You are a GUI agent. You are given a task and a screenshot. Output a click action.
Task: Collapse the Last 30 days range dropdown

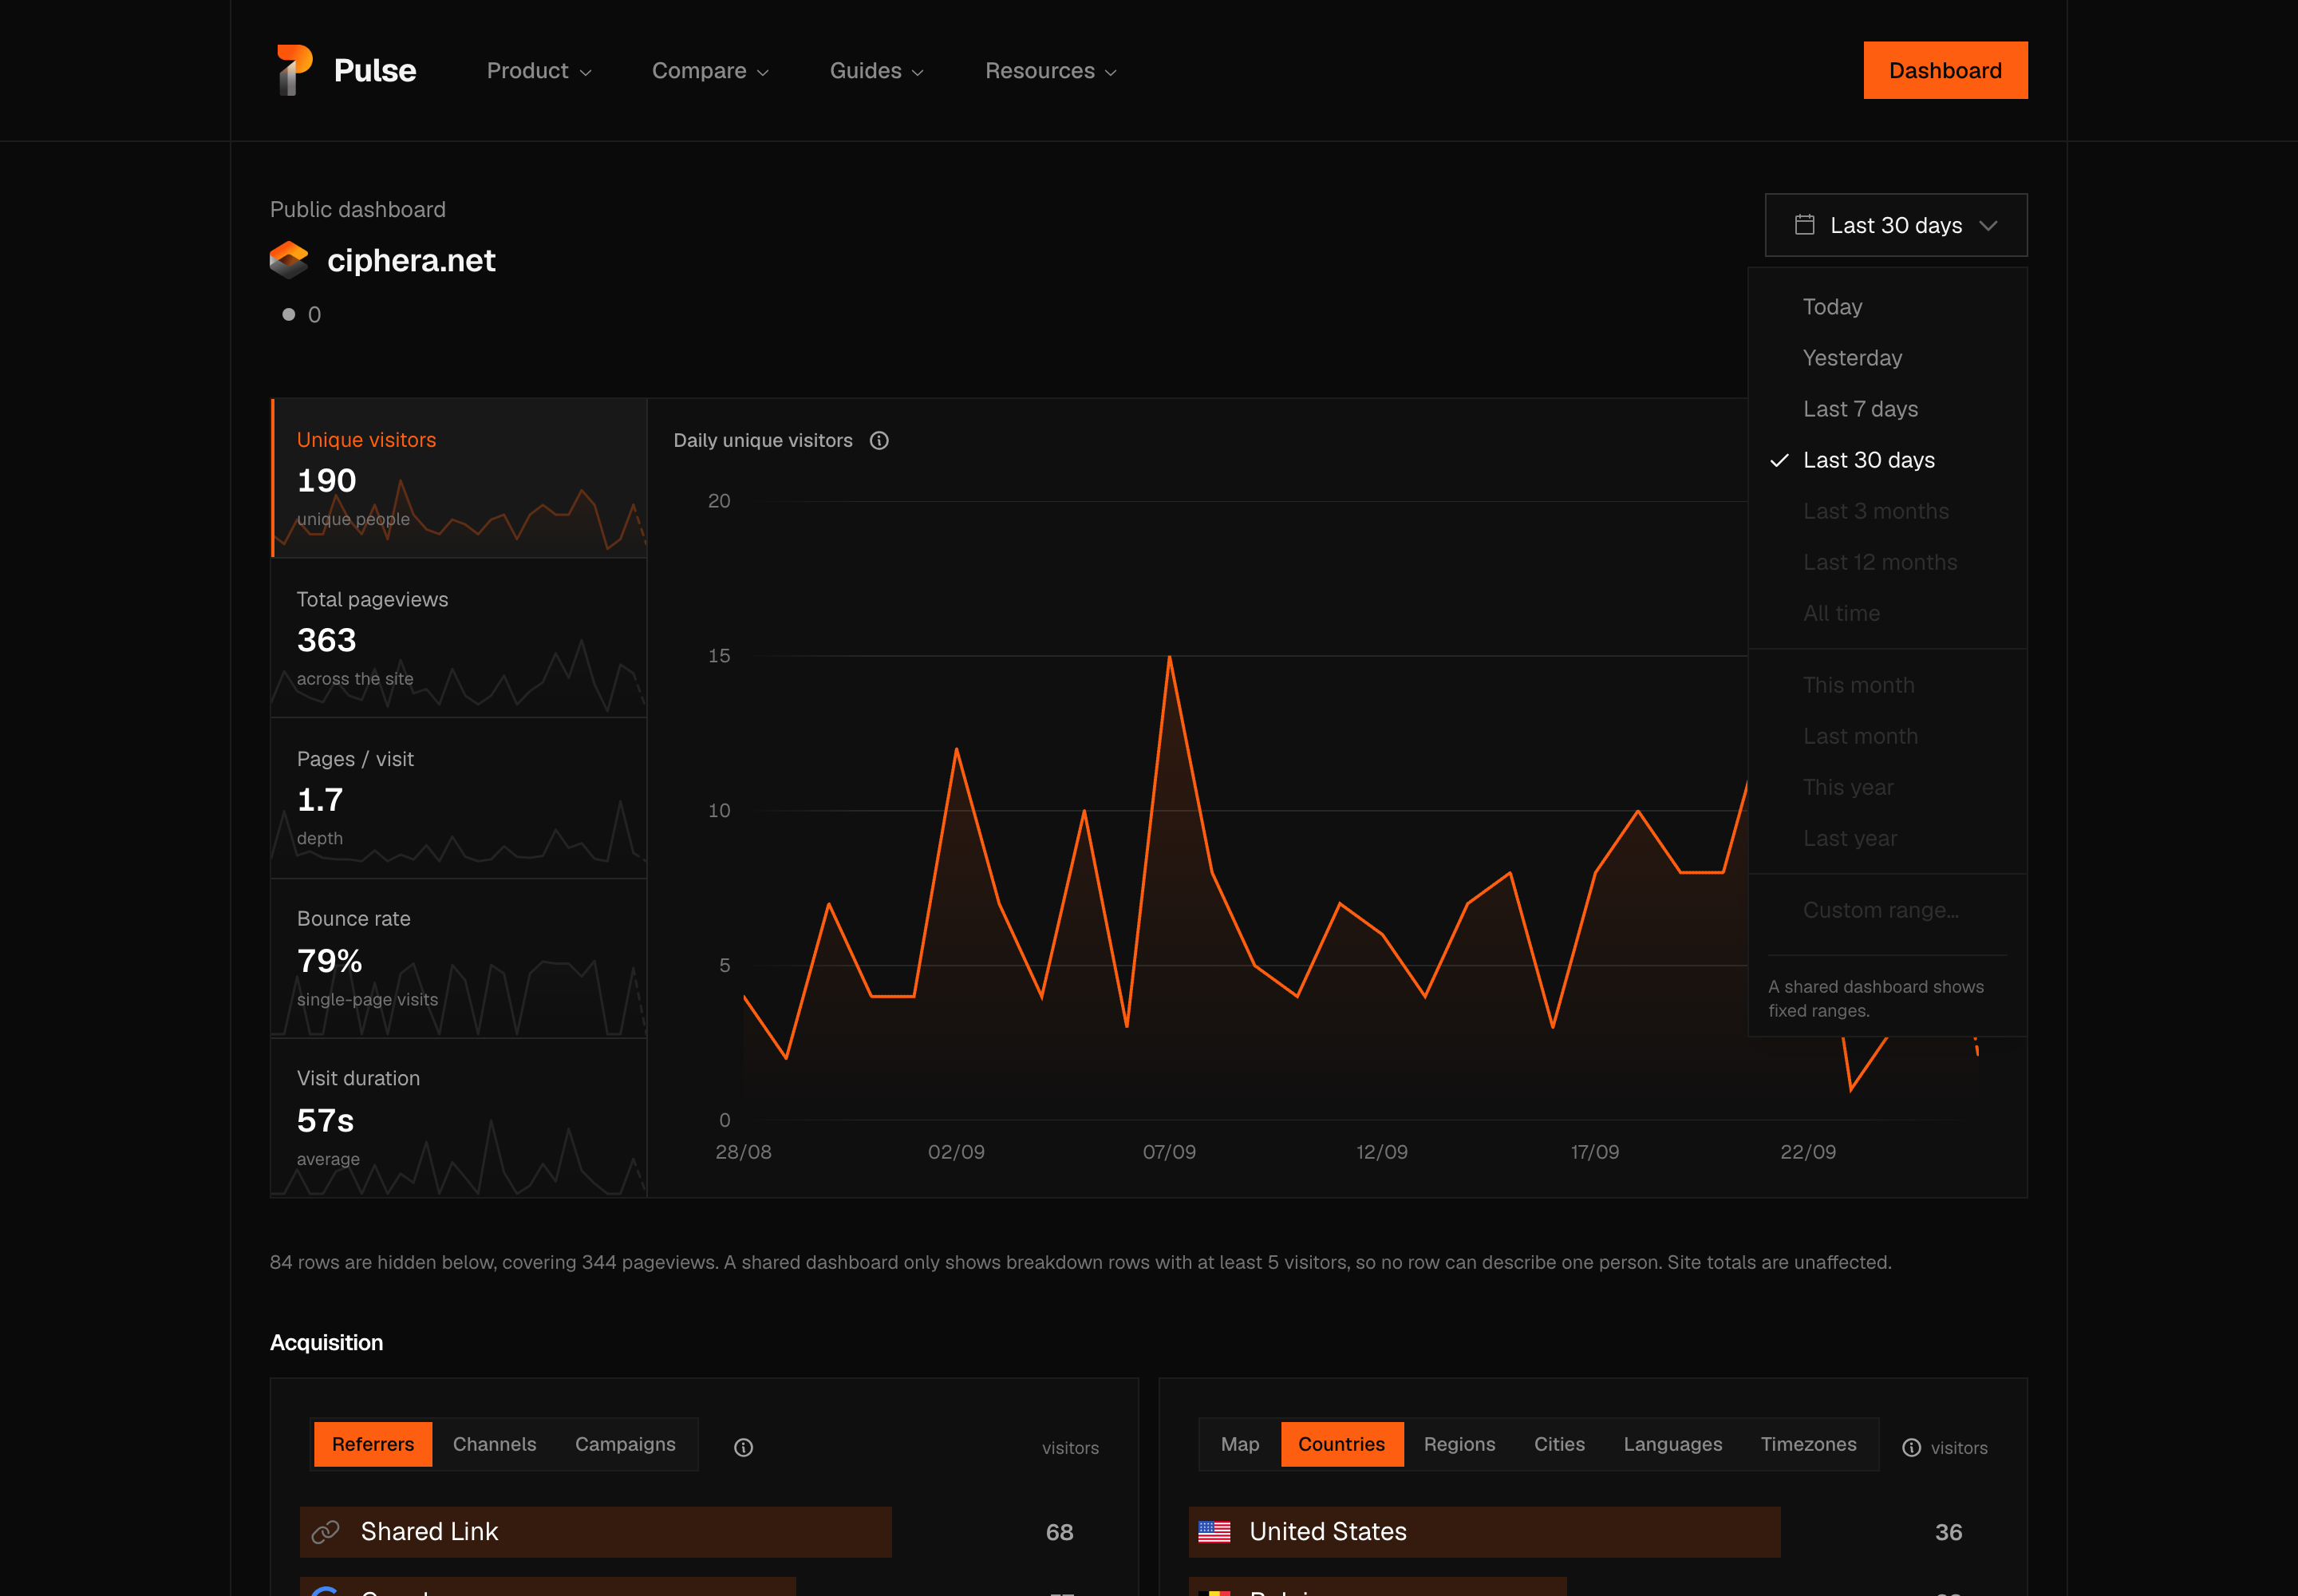coord(1896,225)
